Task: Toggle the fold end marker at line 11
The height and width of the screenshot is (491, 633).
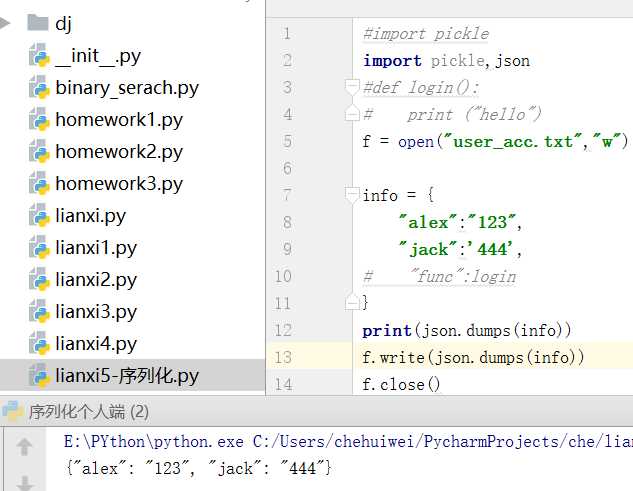Action: tap(352, 302)
